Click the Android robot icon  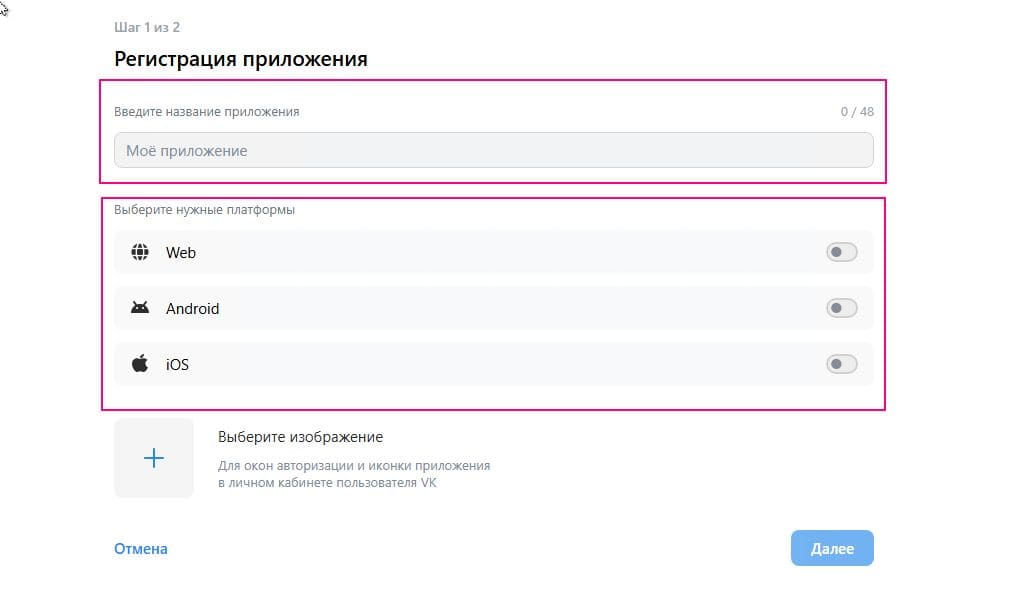click(x=140, y=309)
